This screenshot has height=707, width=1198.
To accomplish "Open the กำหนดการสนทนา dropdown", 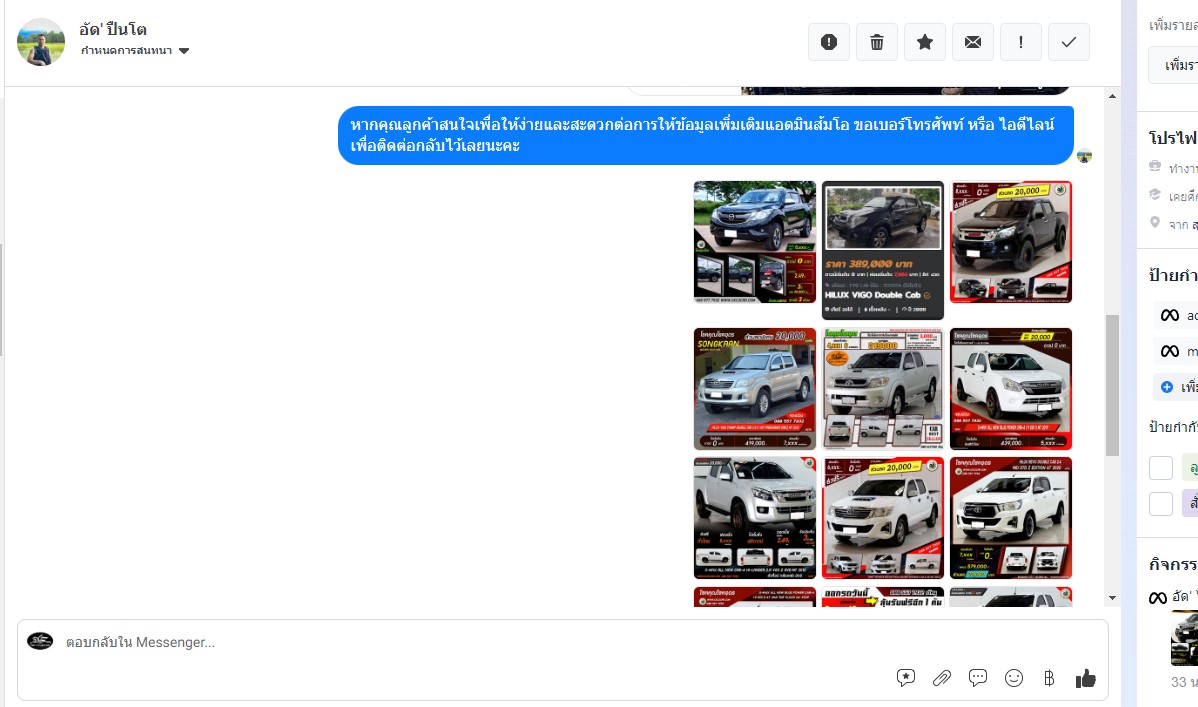I will click(134, 50).
